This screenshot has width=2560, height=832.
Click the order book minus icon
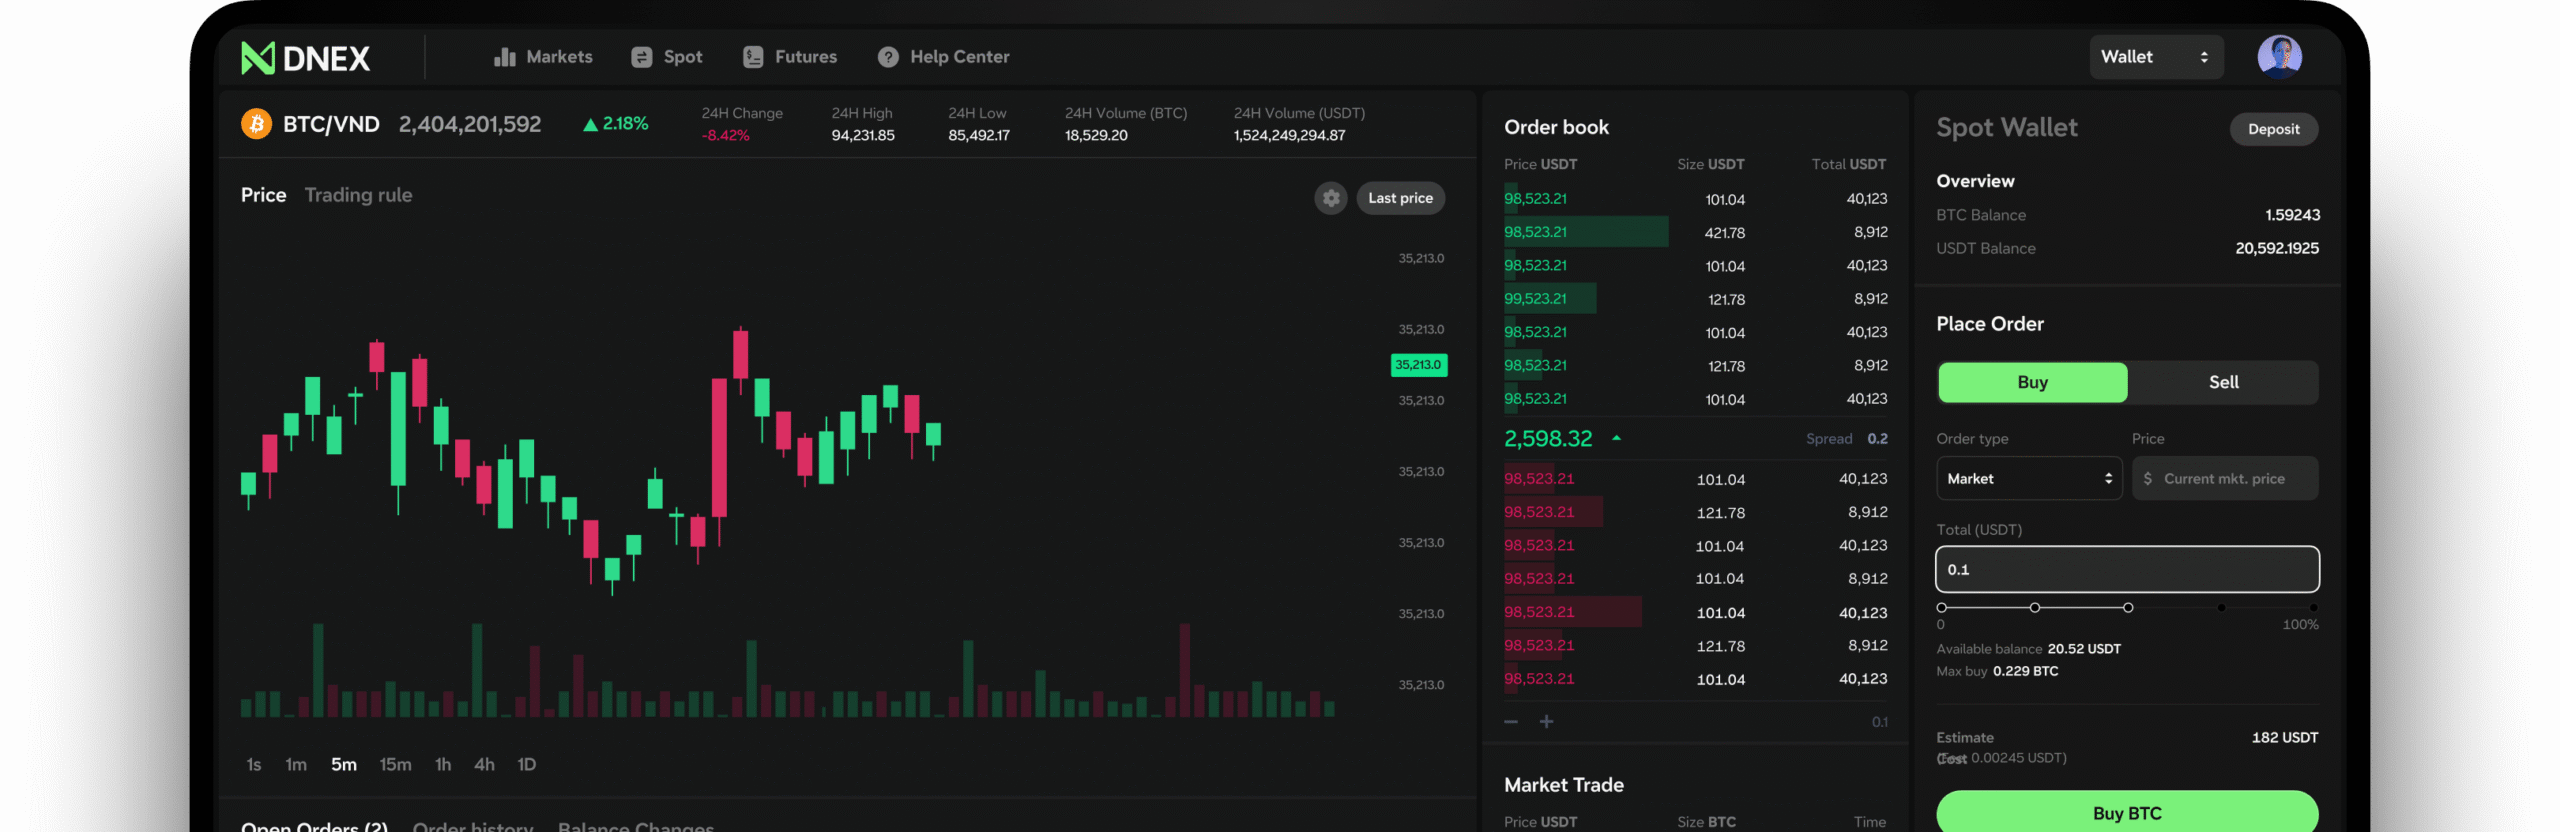tap(1511, 721)
